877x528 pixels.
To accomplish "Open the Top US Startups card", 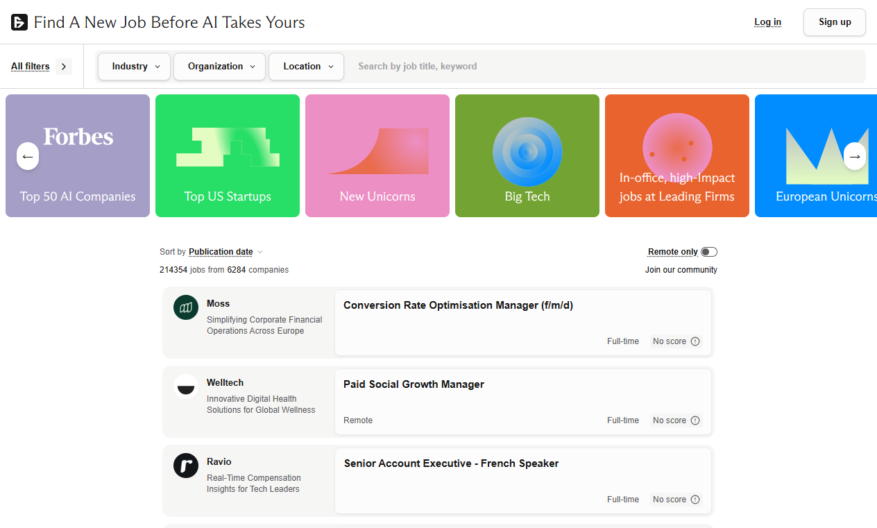I will coord(228,155).
